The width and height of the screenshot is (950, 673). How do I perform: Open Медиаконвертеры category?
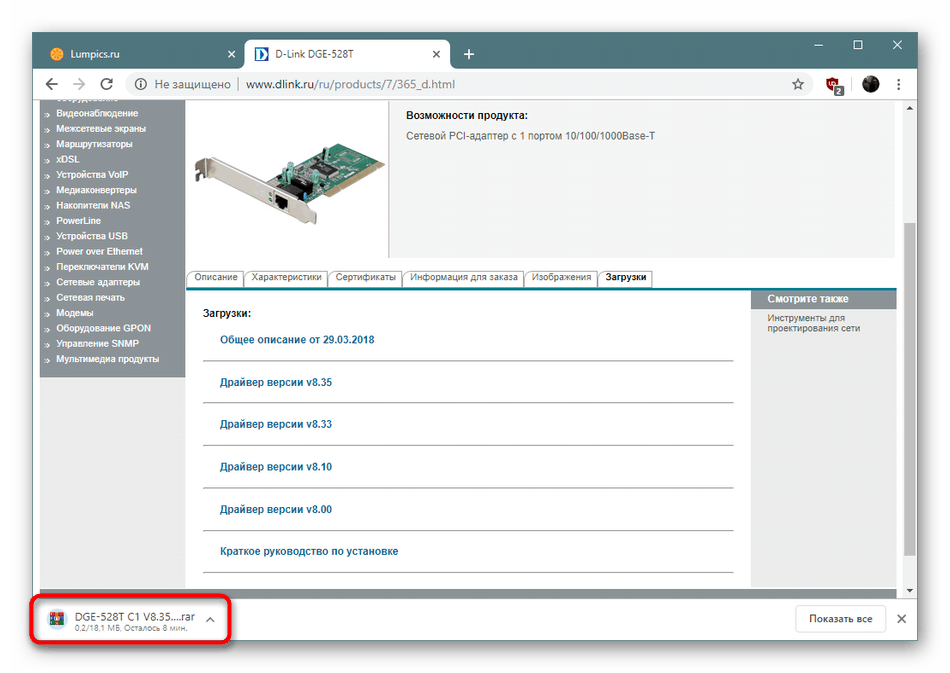[96, 190]
